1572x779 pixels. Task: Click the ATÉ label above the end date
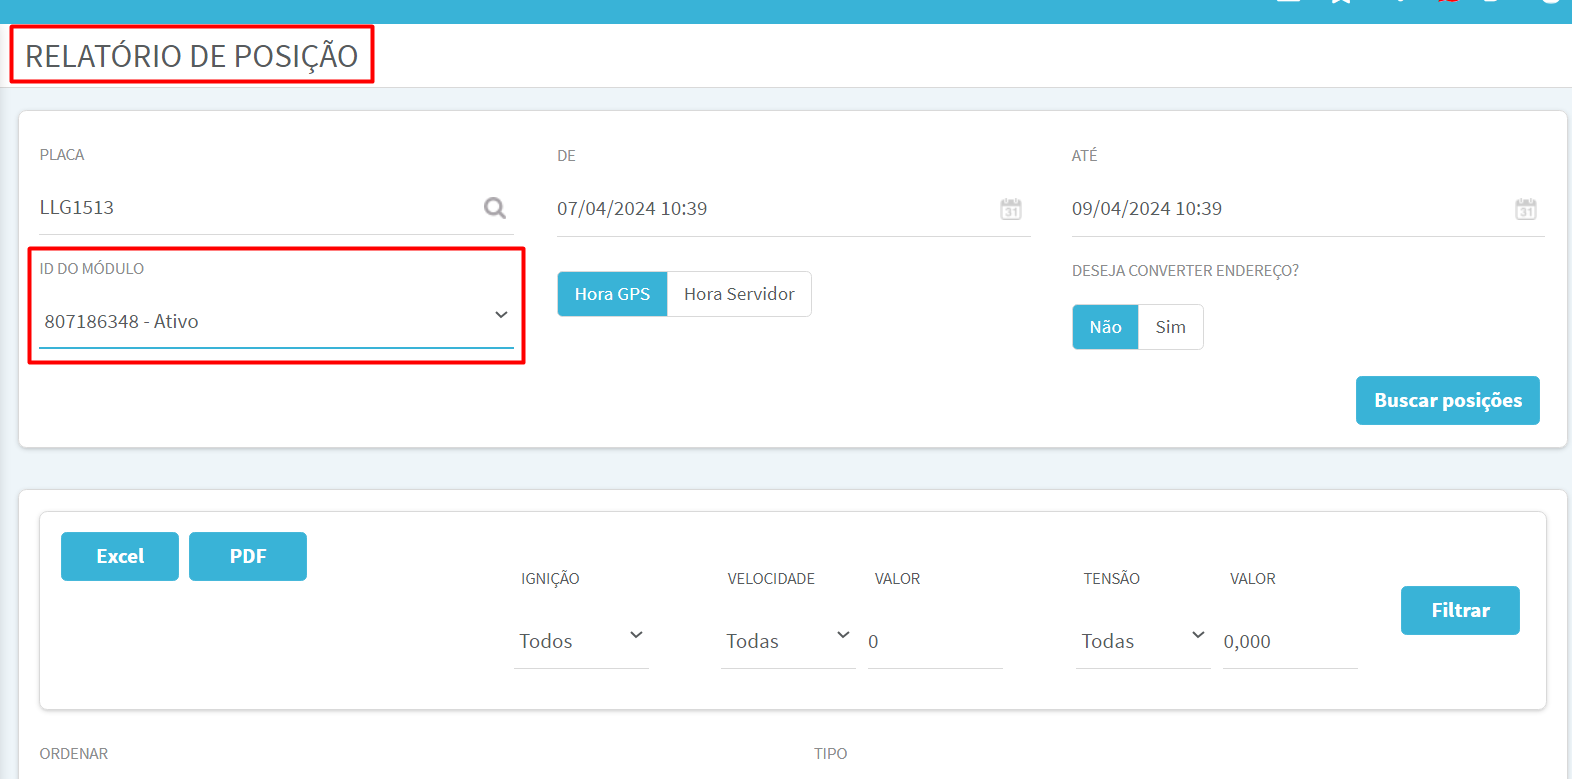(1084, 156)
